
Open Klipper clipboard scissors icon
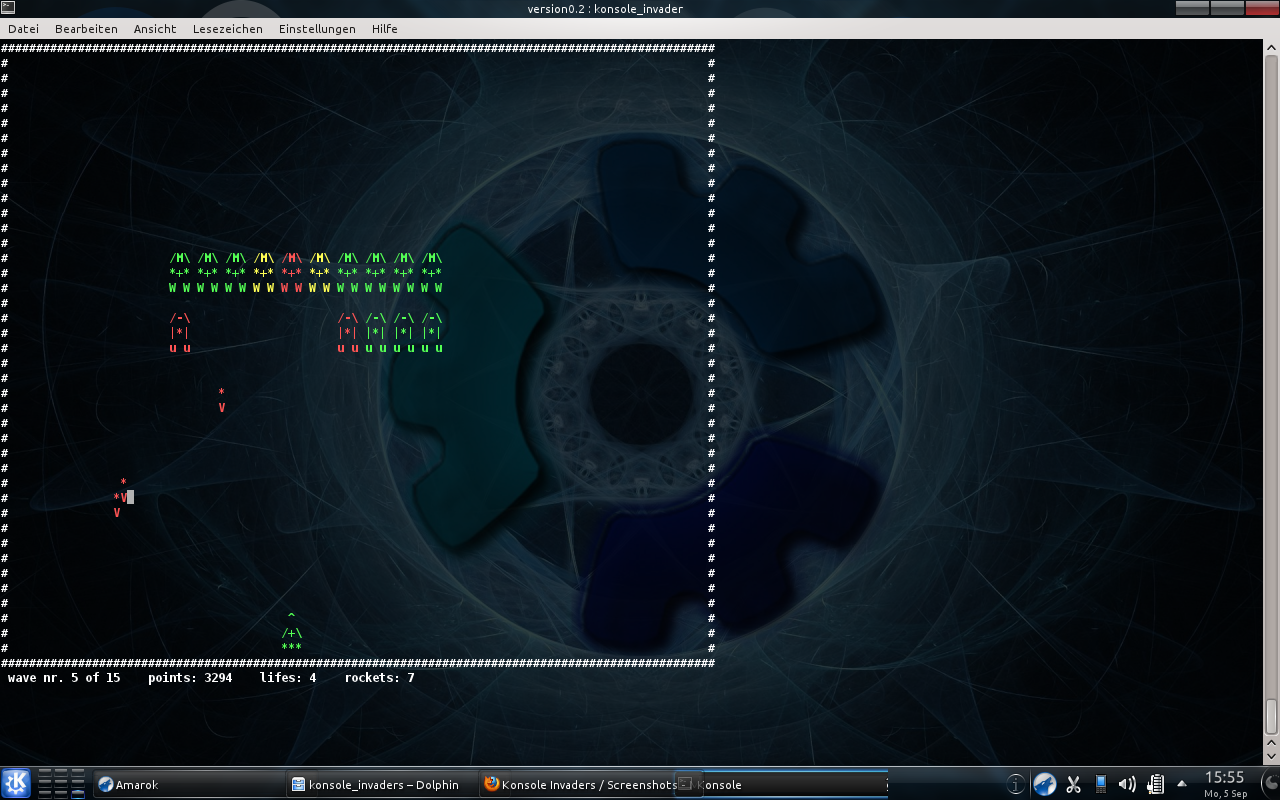pyautogui.click(x=1074, y=785)
